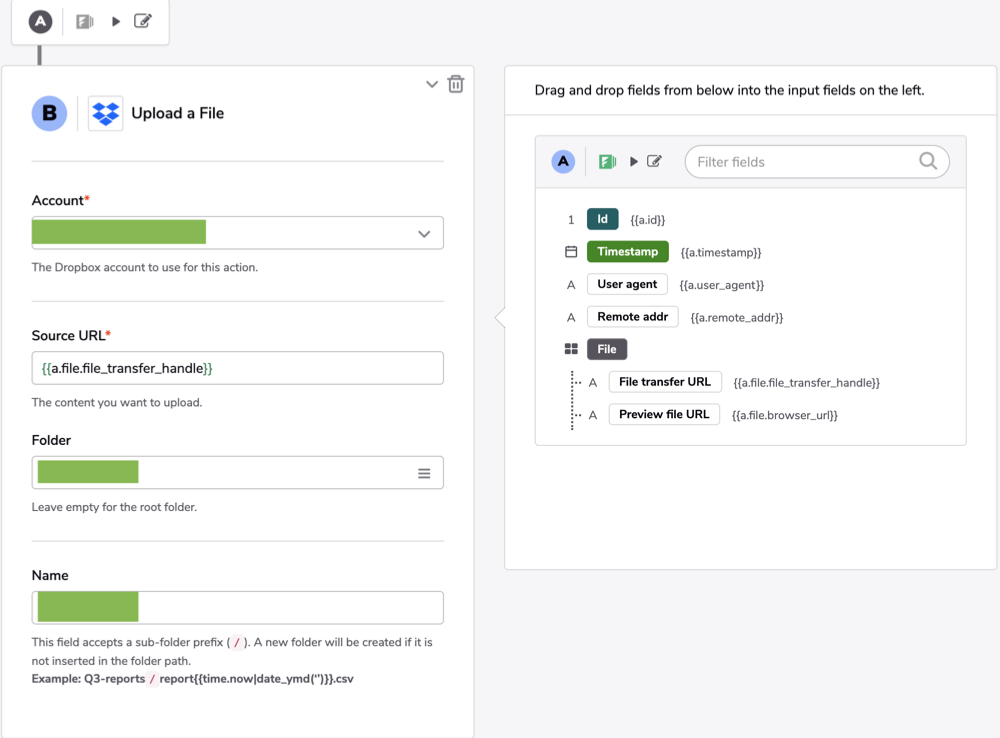Select the File transfer URL chip
This screenshot has height=738, width=1000.
point(665,382)
